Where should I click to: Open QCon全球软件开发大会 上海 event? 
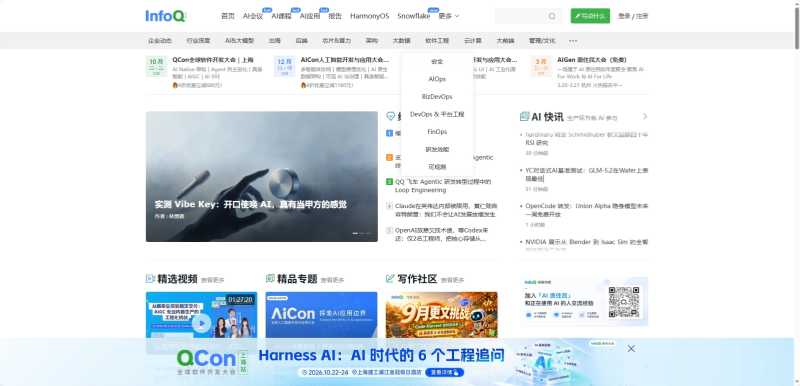tap(213, 60)
